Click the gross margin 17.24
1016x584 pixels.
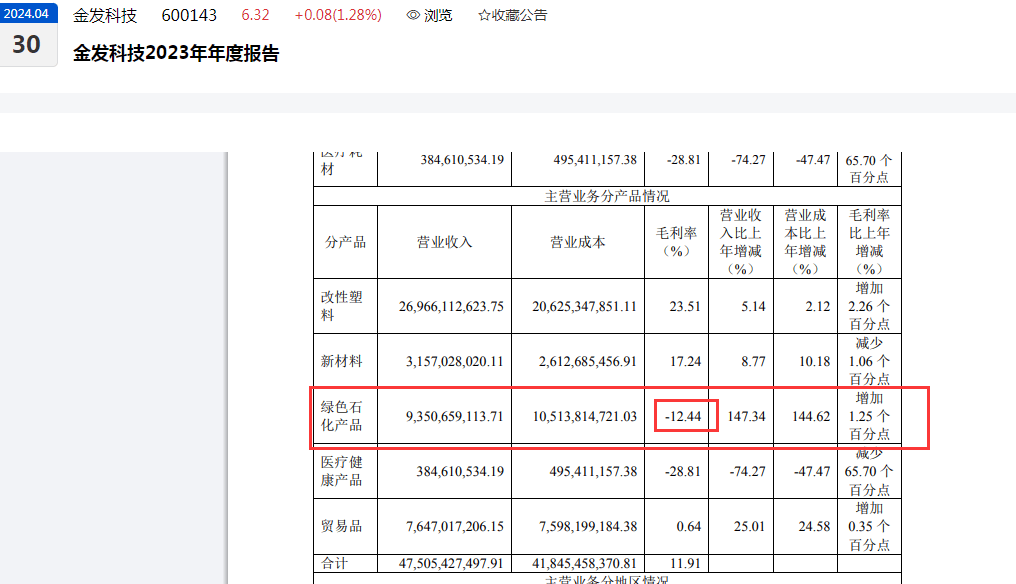686,362
